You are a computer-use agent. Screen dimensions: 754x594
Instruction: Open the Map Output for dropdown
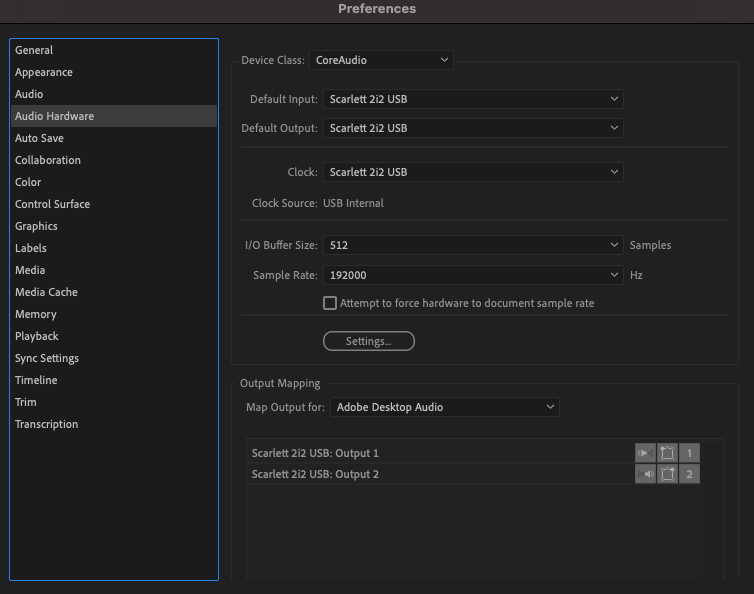(x=445, y=407)
